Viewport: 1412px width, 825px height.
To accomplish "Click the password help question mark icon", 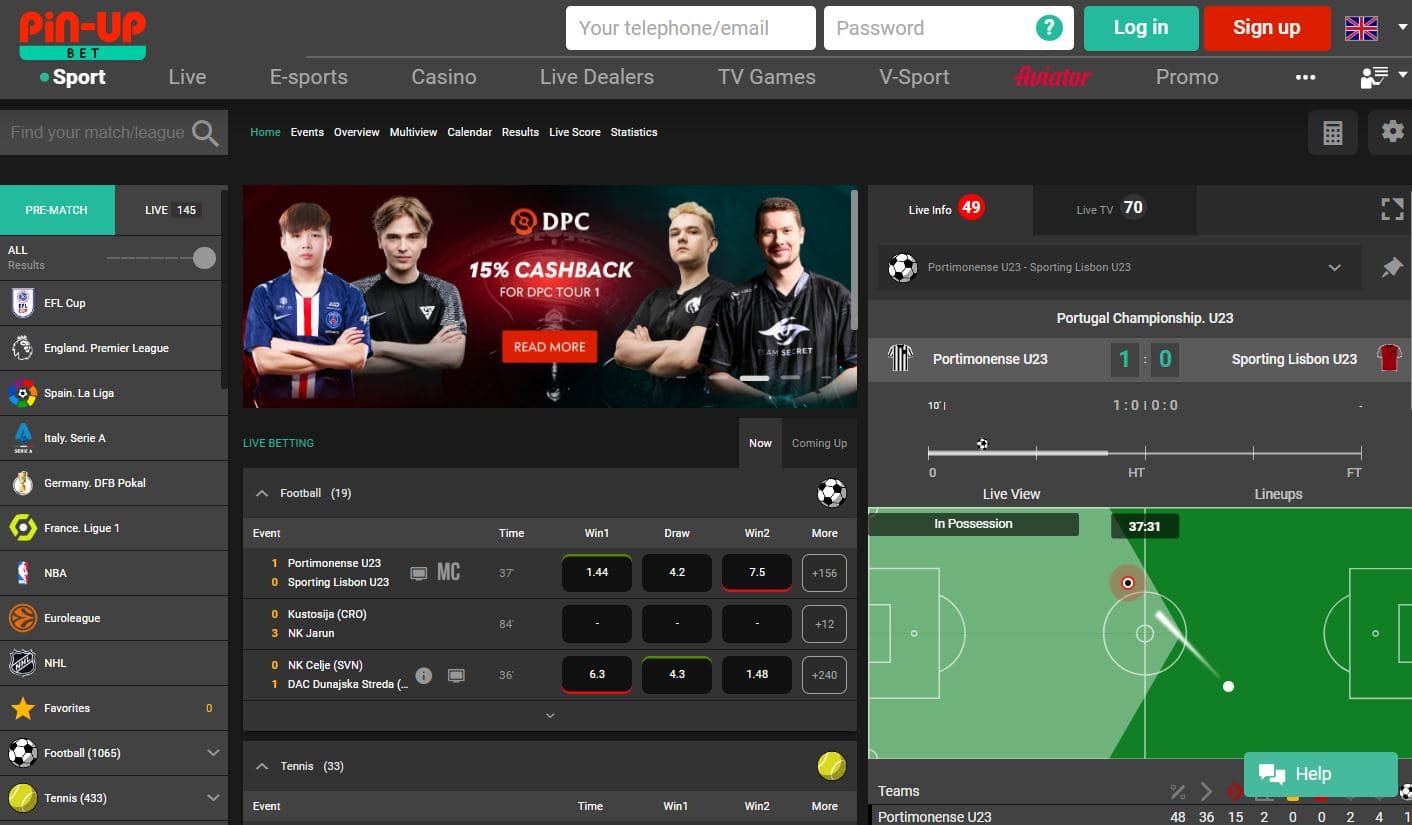I will [1048, 28].
